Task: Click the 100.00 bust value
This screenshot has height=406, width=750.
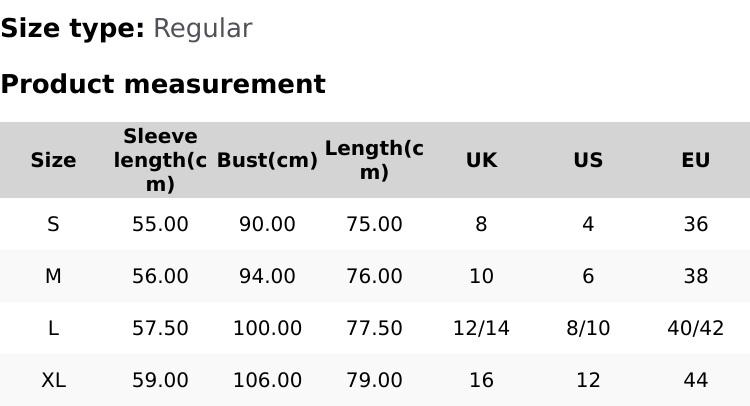Action: [x=267, y=328]
